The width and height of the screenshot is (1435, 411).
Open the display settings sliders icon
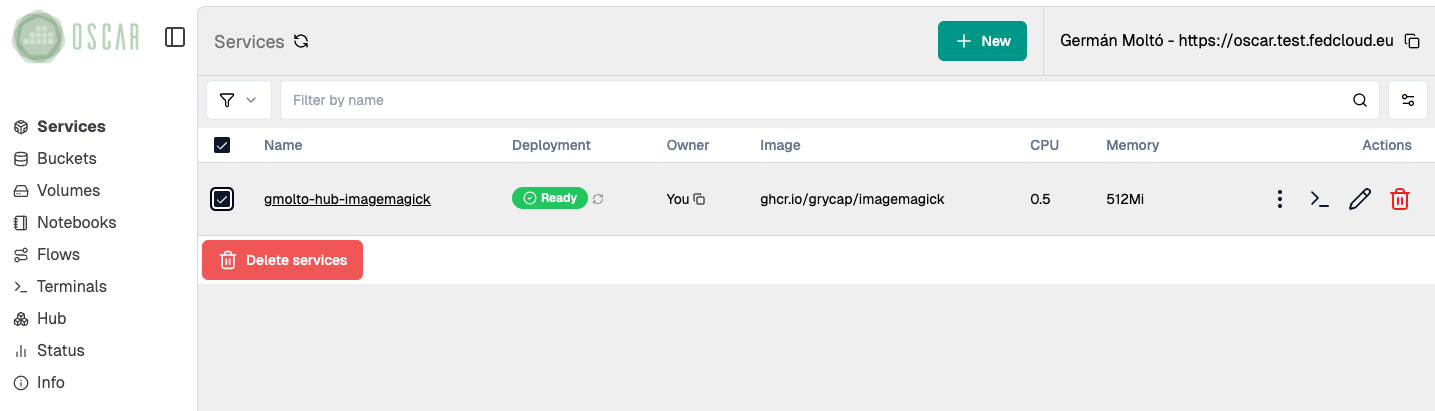click(x=1408, y=100)
